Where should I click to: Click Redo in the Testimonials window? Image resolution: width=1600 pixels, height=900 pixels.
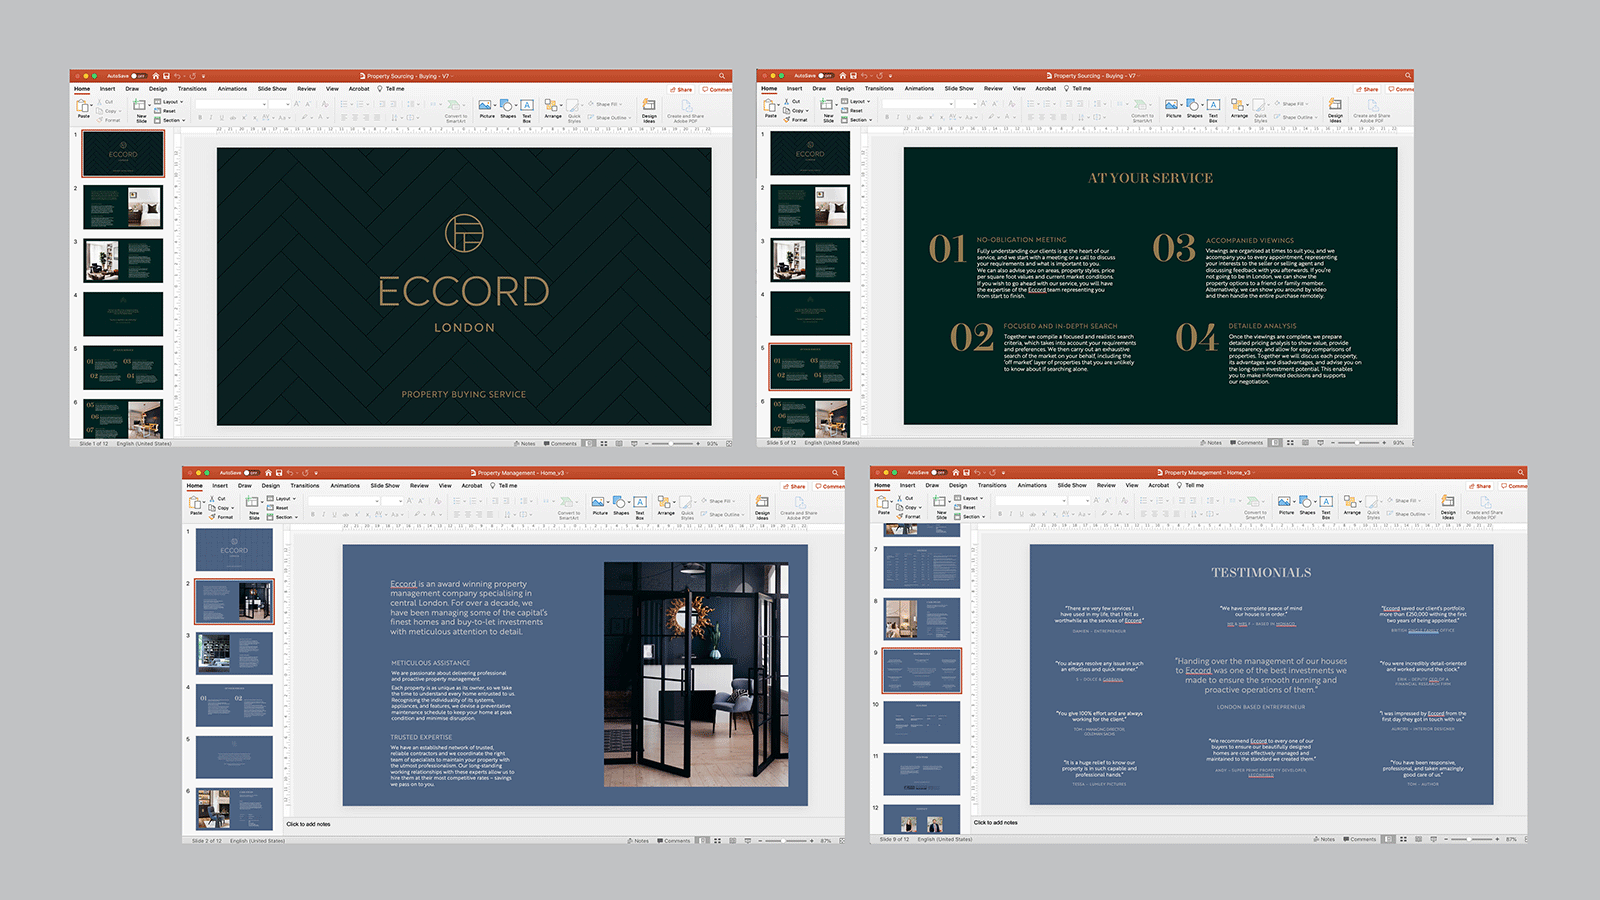993,472
